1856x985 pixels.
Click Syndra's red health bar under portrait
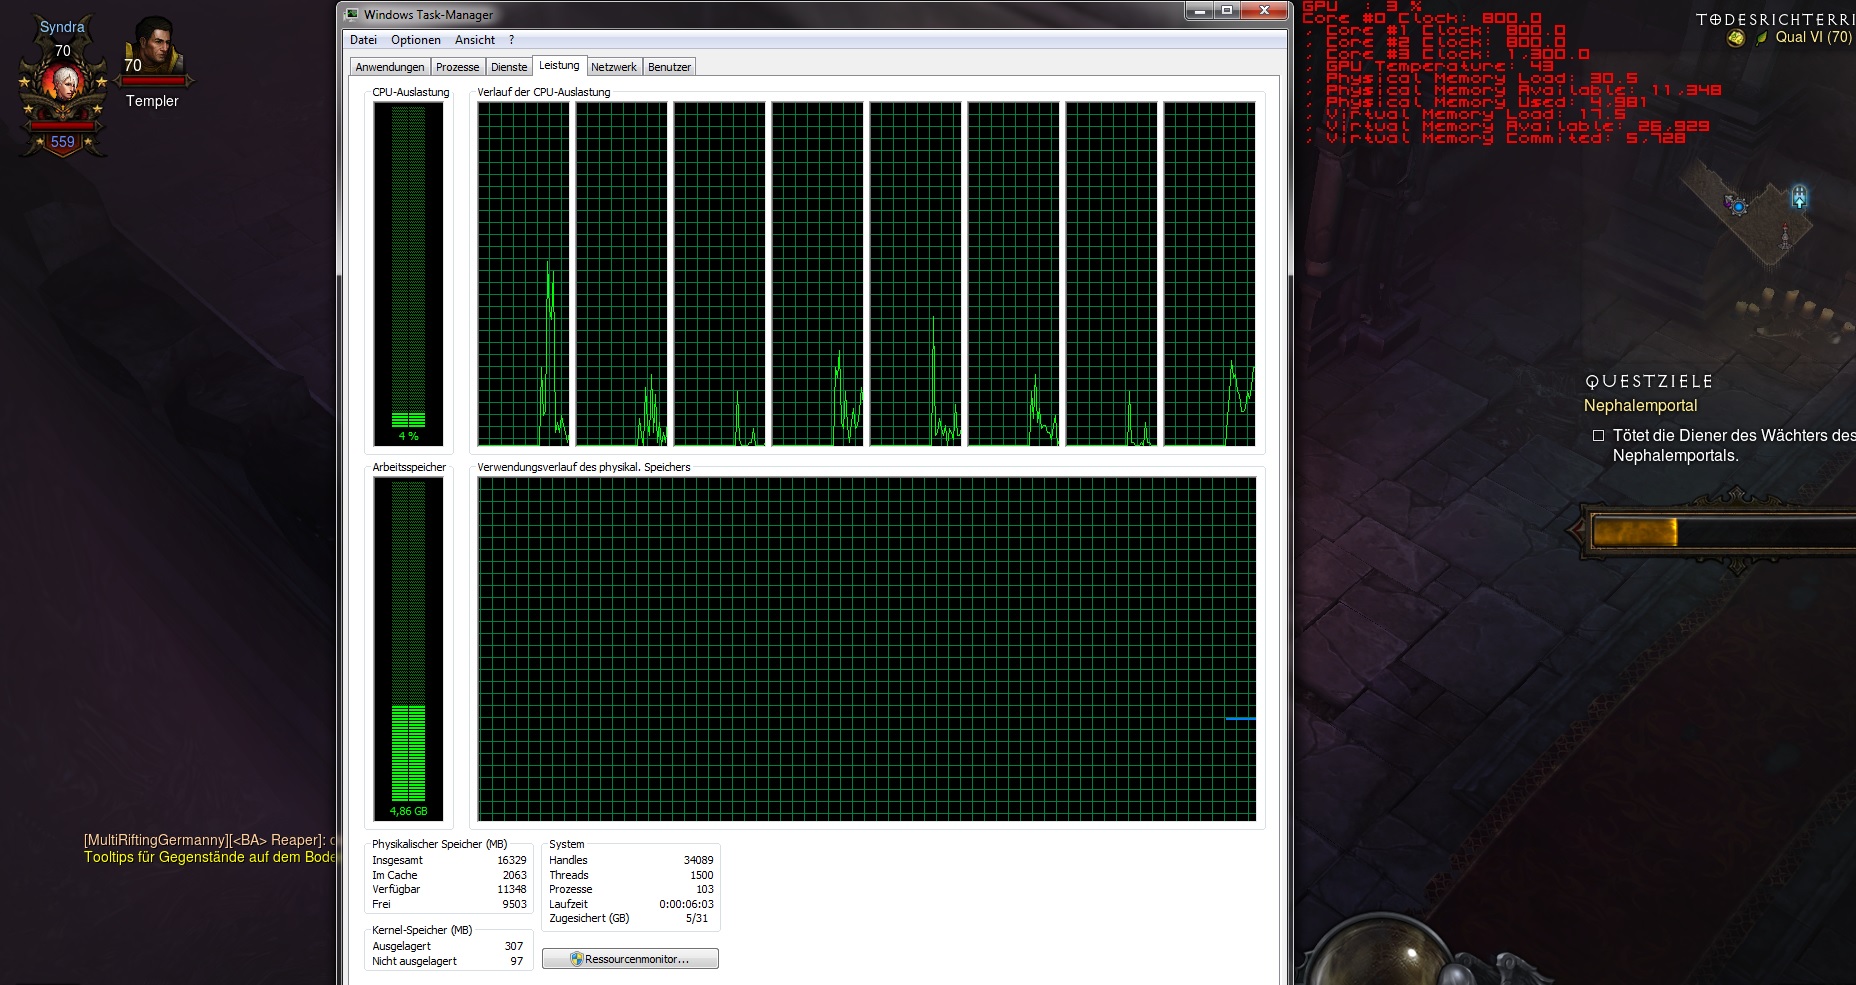click(x=63, y=126)
